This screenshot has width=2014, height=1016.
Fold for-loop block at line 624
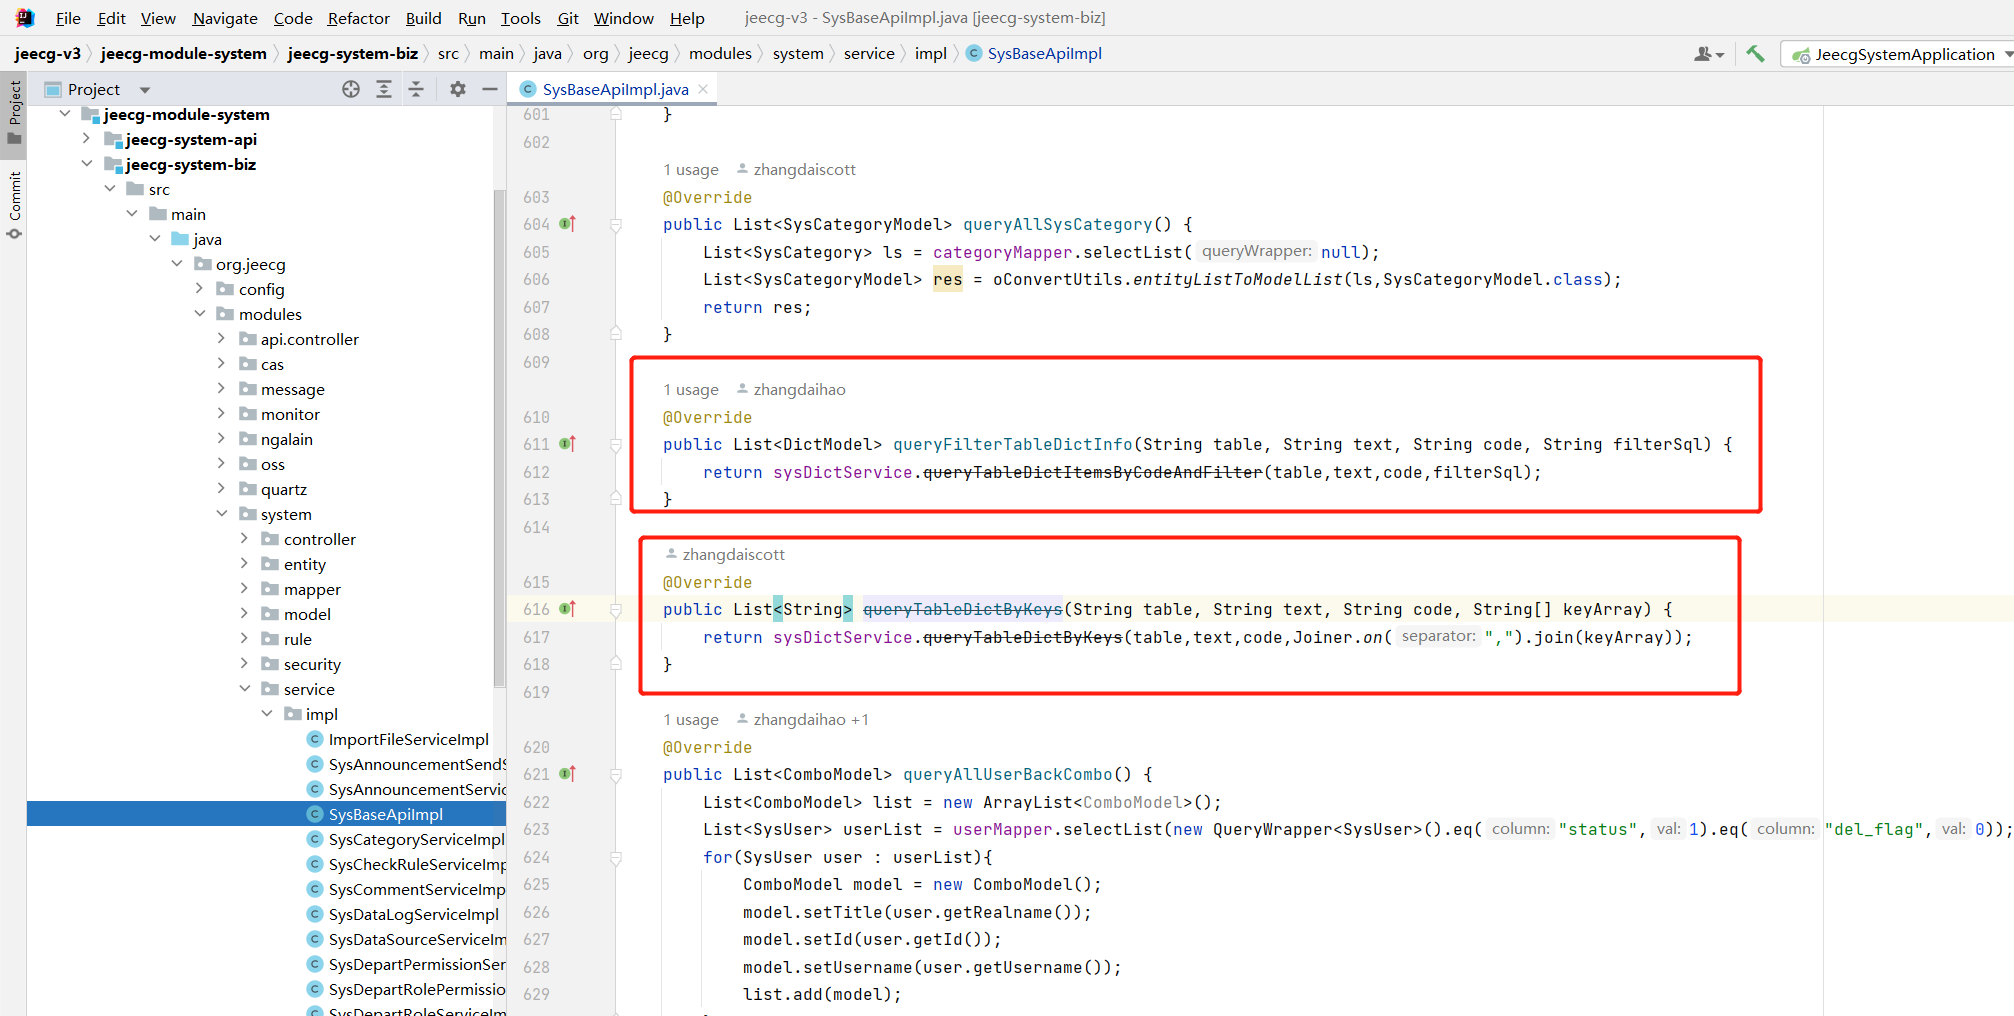(616, 858)
